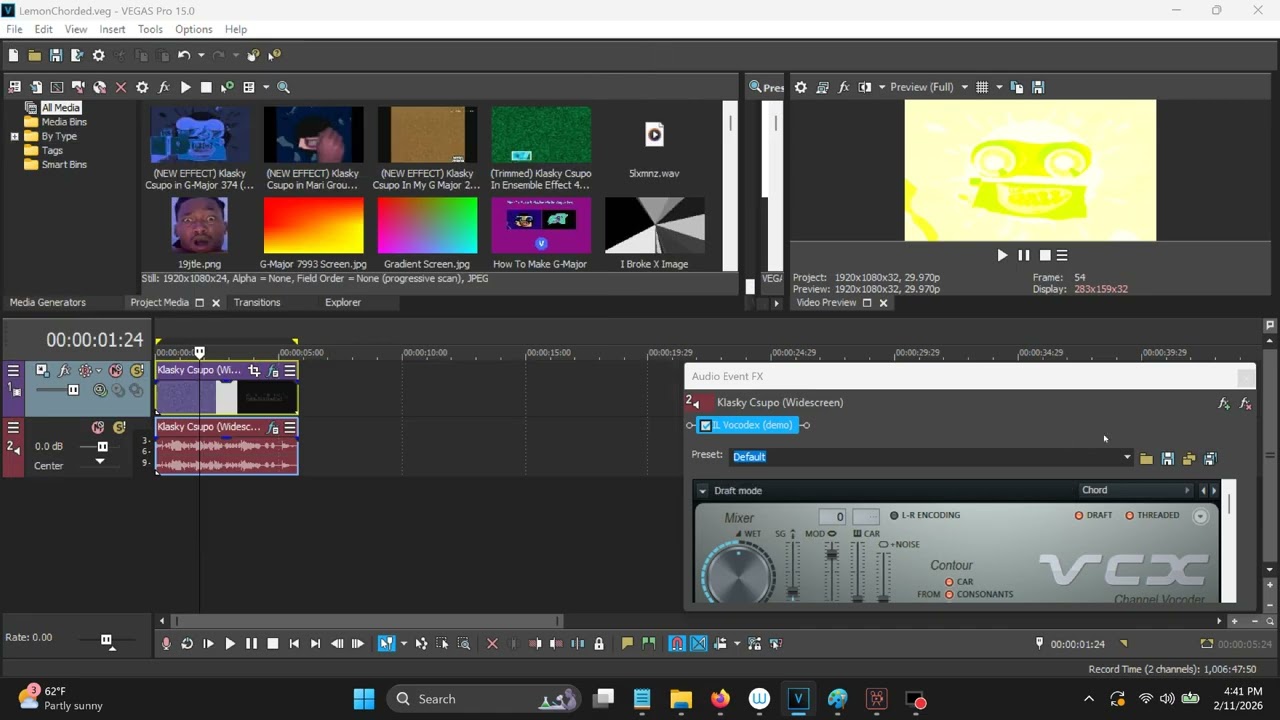Viewport: 1280px width, 720px height.
Task: Switch to the Media Generators tab
Action: (x=48, y=302)
